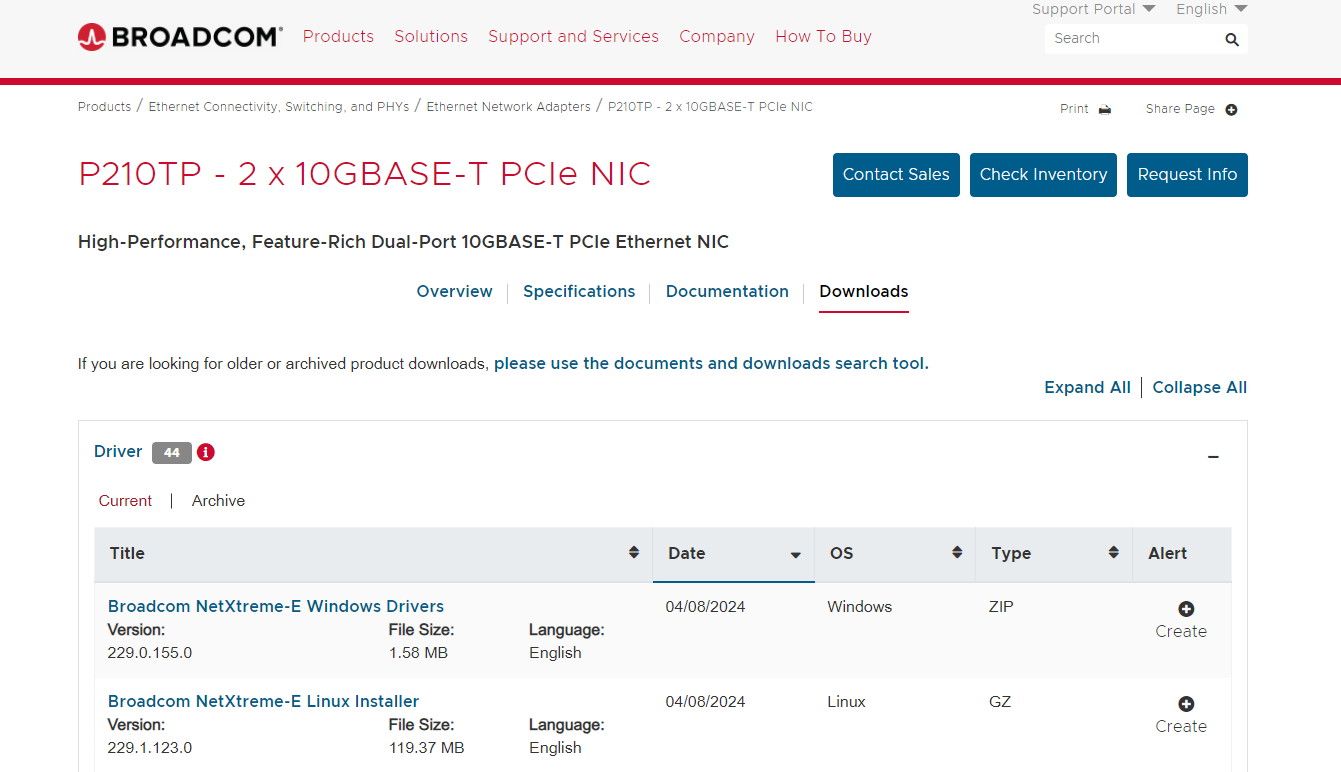1341x772 pixels.
Task: Sort by Date column descending arrow
Action: pos(795,554)
